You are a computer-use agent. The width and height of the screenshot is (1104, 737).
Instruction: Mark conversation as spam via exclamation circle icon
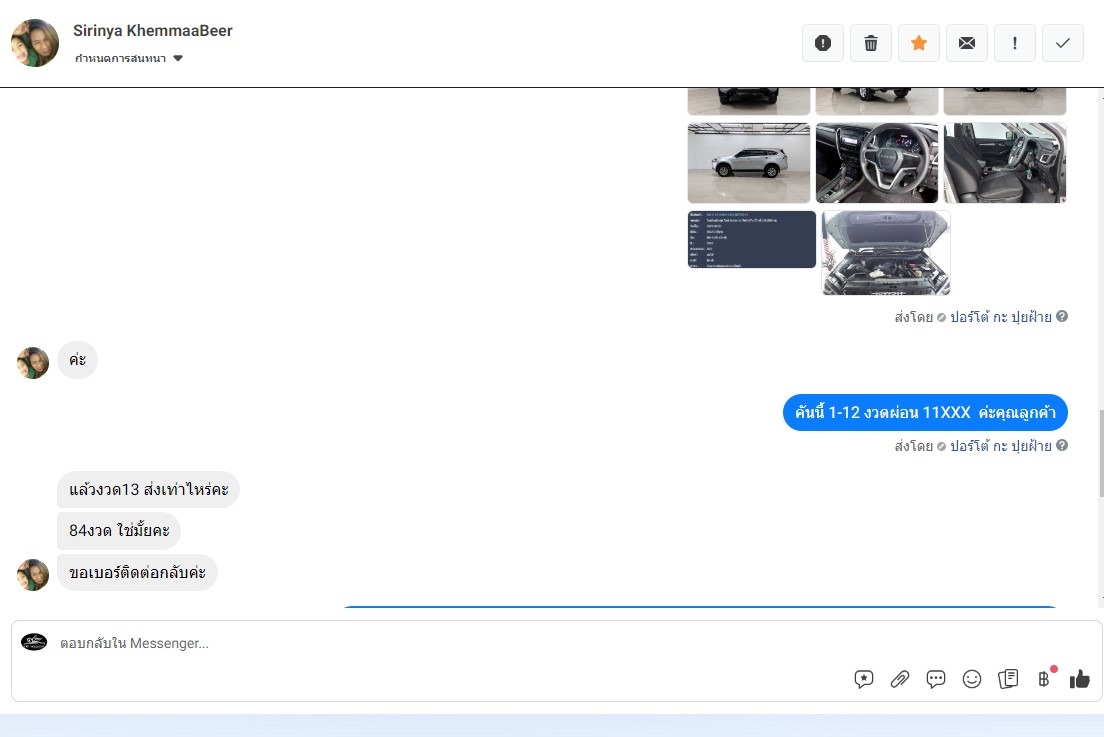822,43
